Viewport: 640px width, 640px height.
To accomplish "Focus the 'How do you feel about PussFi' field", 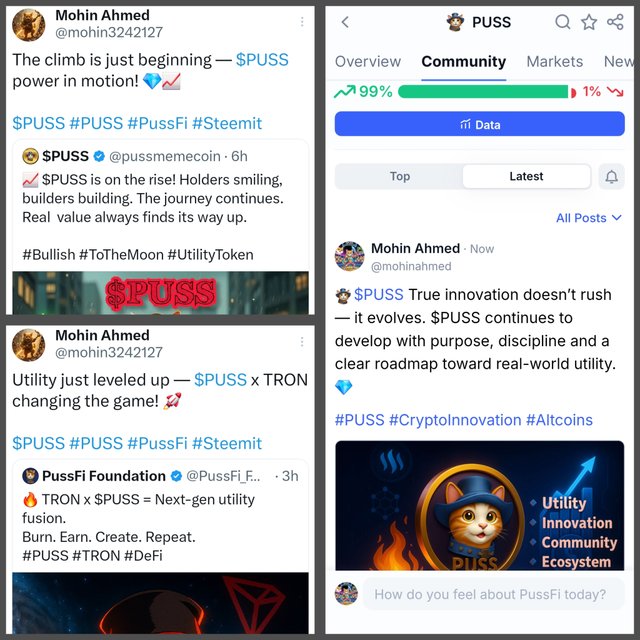I will pyautogui.click(x=494, y=594).
